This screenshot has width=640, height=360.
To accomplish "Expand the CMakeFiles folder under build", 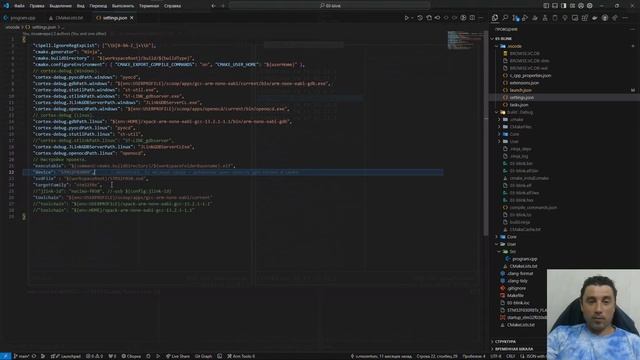I will click(520, 127).
